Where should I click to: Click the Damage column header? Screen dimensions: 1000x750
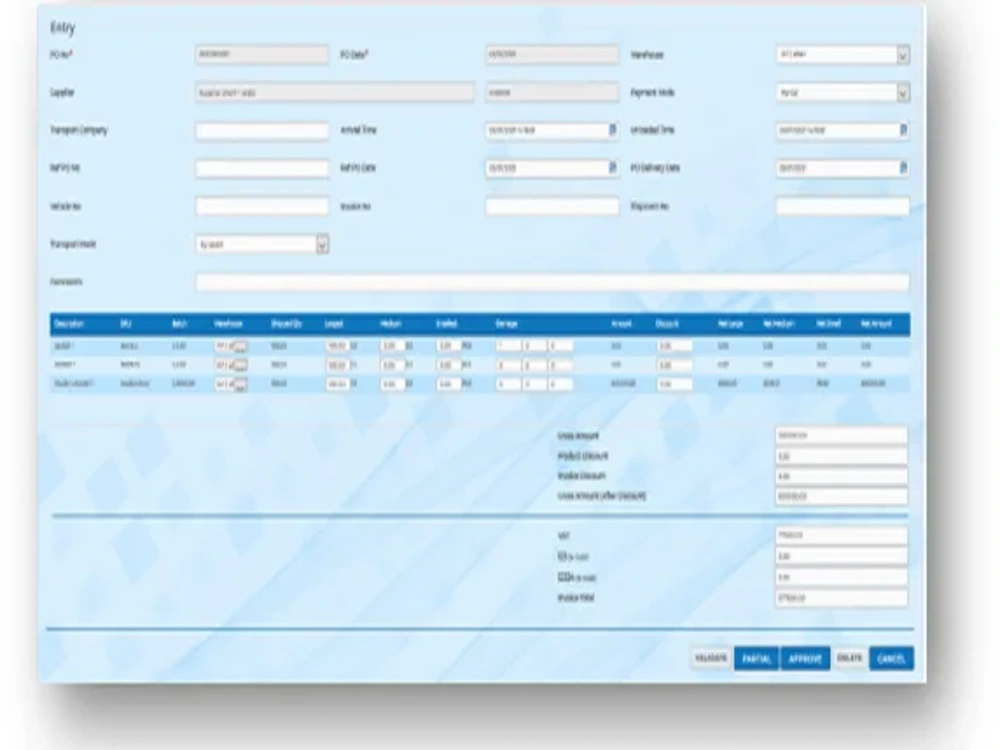[x=506, y=324]
